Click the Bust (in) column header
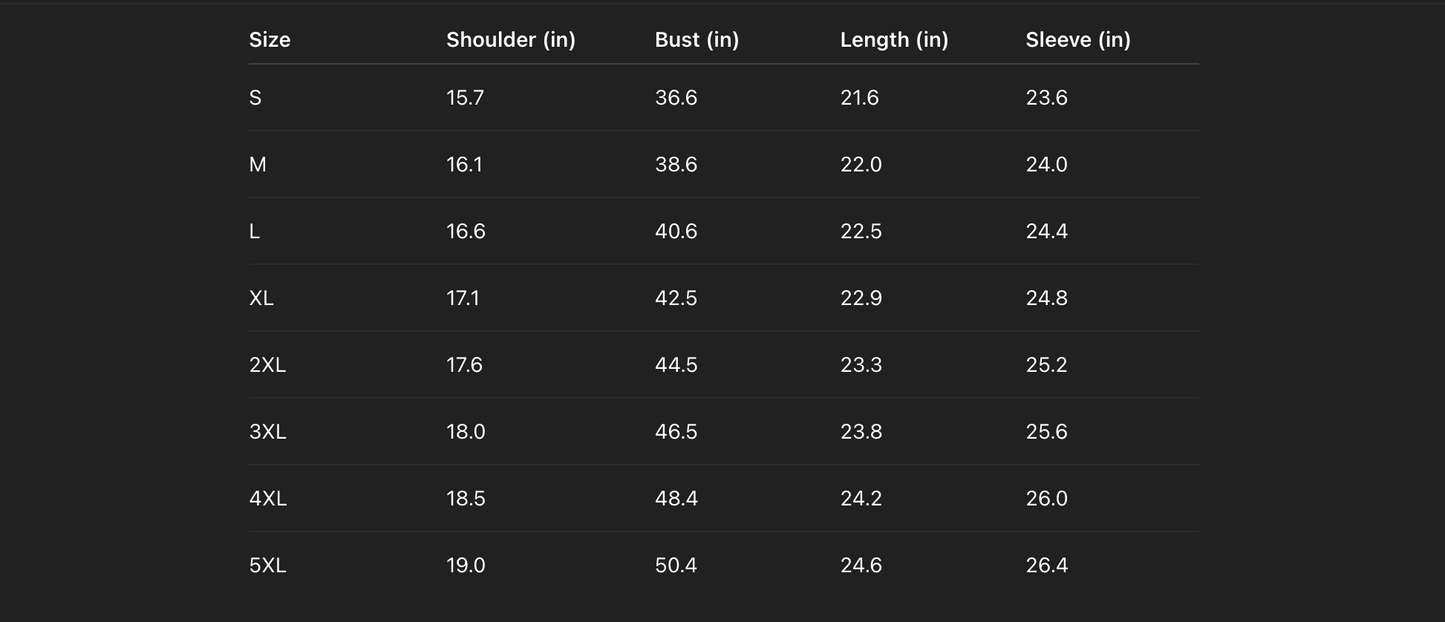 pyautogui.click(x=696, y=40)
